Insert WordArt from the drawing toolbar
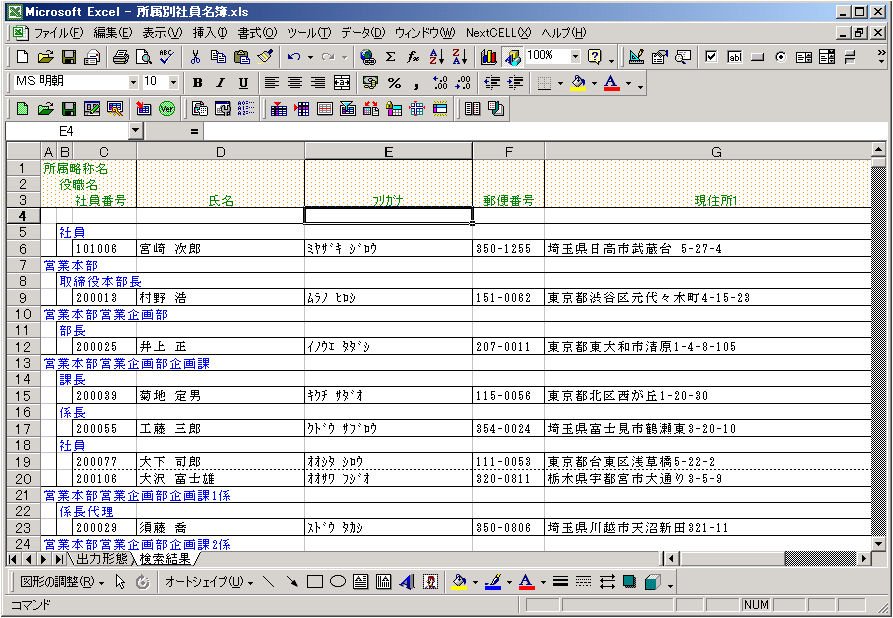 pos(407,582)
